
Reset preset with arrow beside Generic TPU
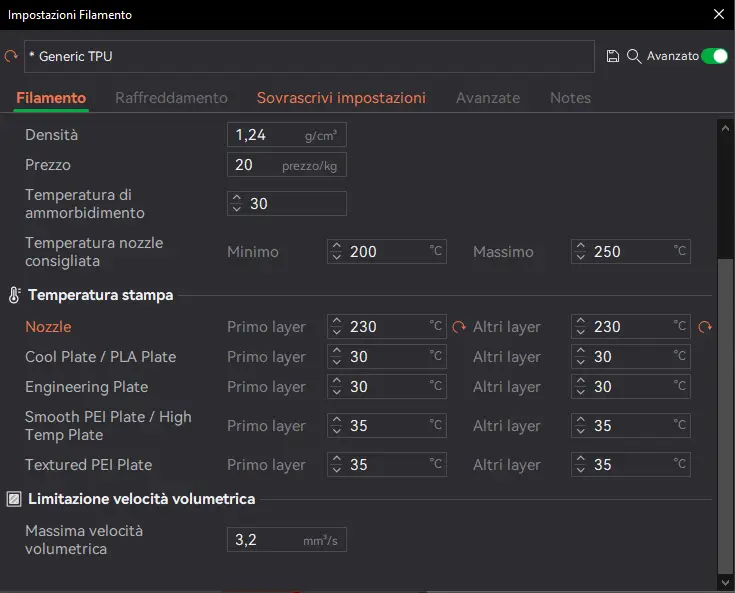(11, 56)
